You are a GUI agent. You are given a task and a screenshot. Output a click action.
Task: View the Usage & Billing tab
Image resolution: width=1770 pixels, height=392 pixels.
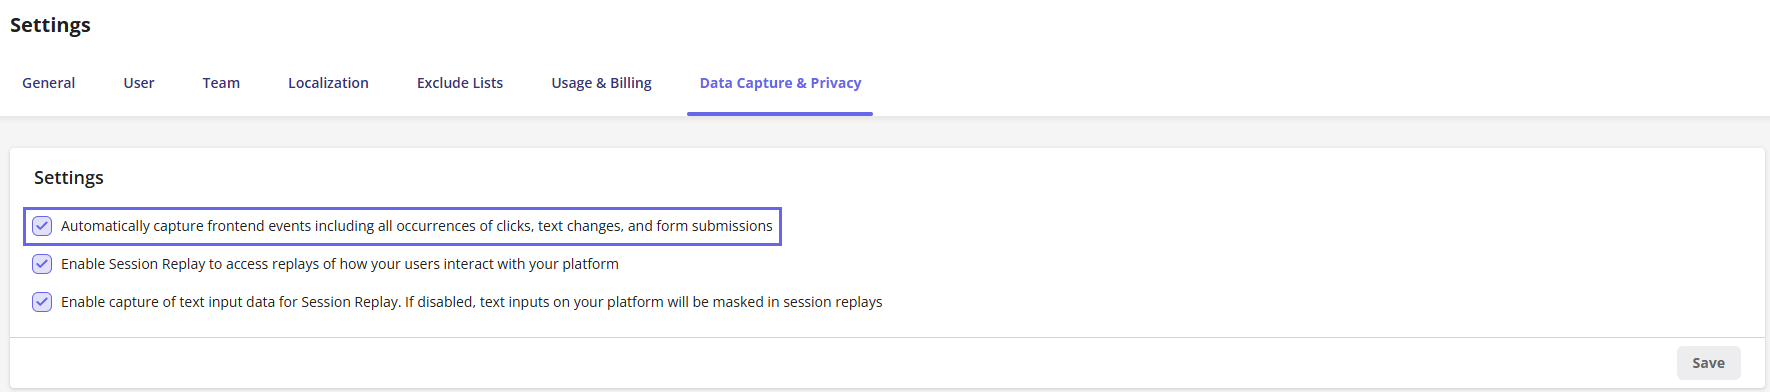click(x=601, y=83)
